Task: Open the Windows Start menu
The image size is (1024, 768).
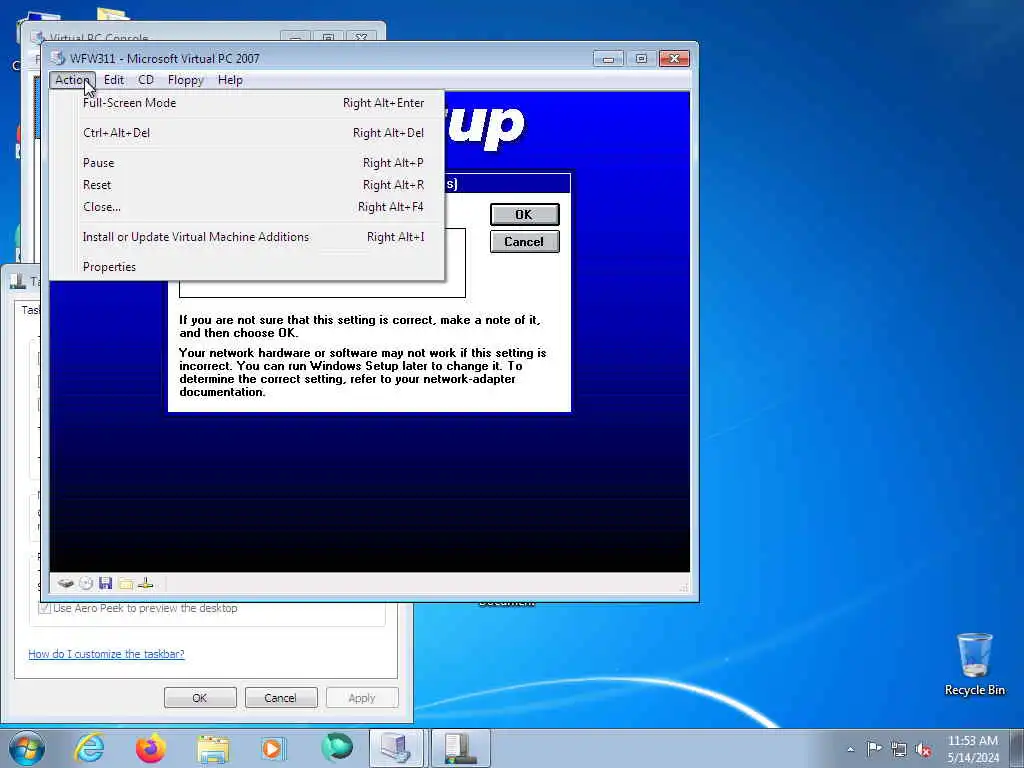Action: tap(27, 748)
